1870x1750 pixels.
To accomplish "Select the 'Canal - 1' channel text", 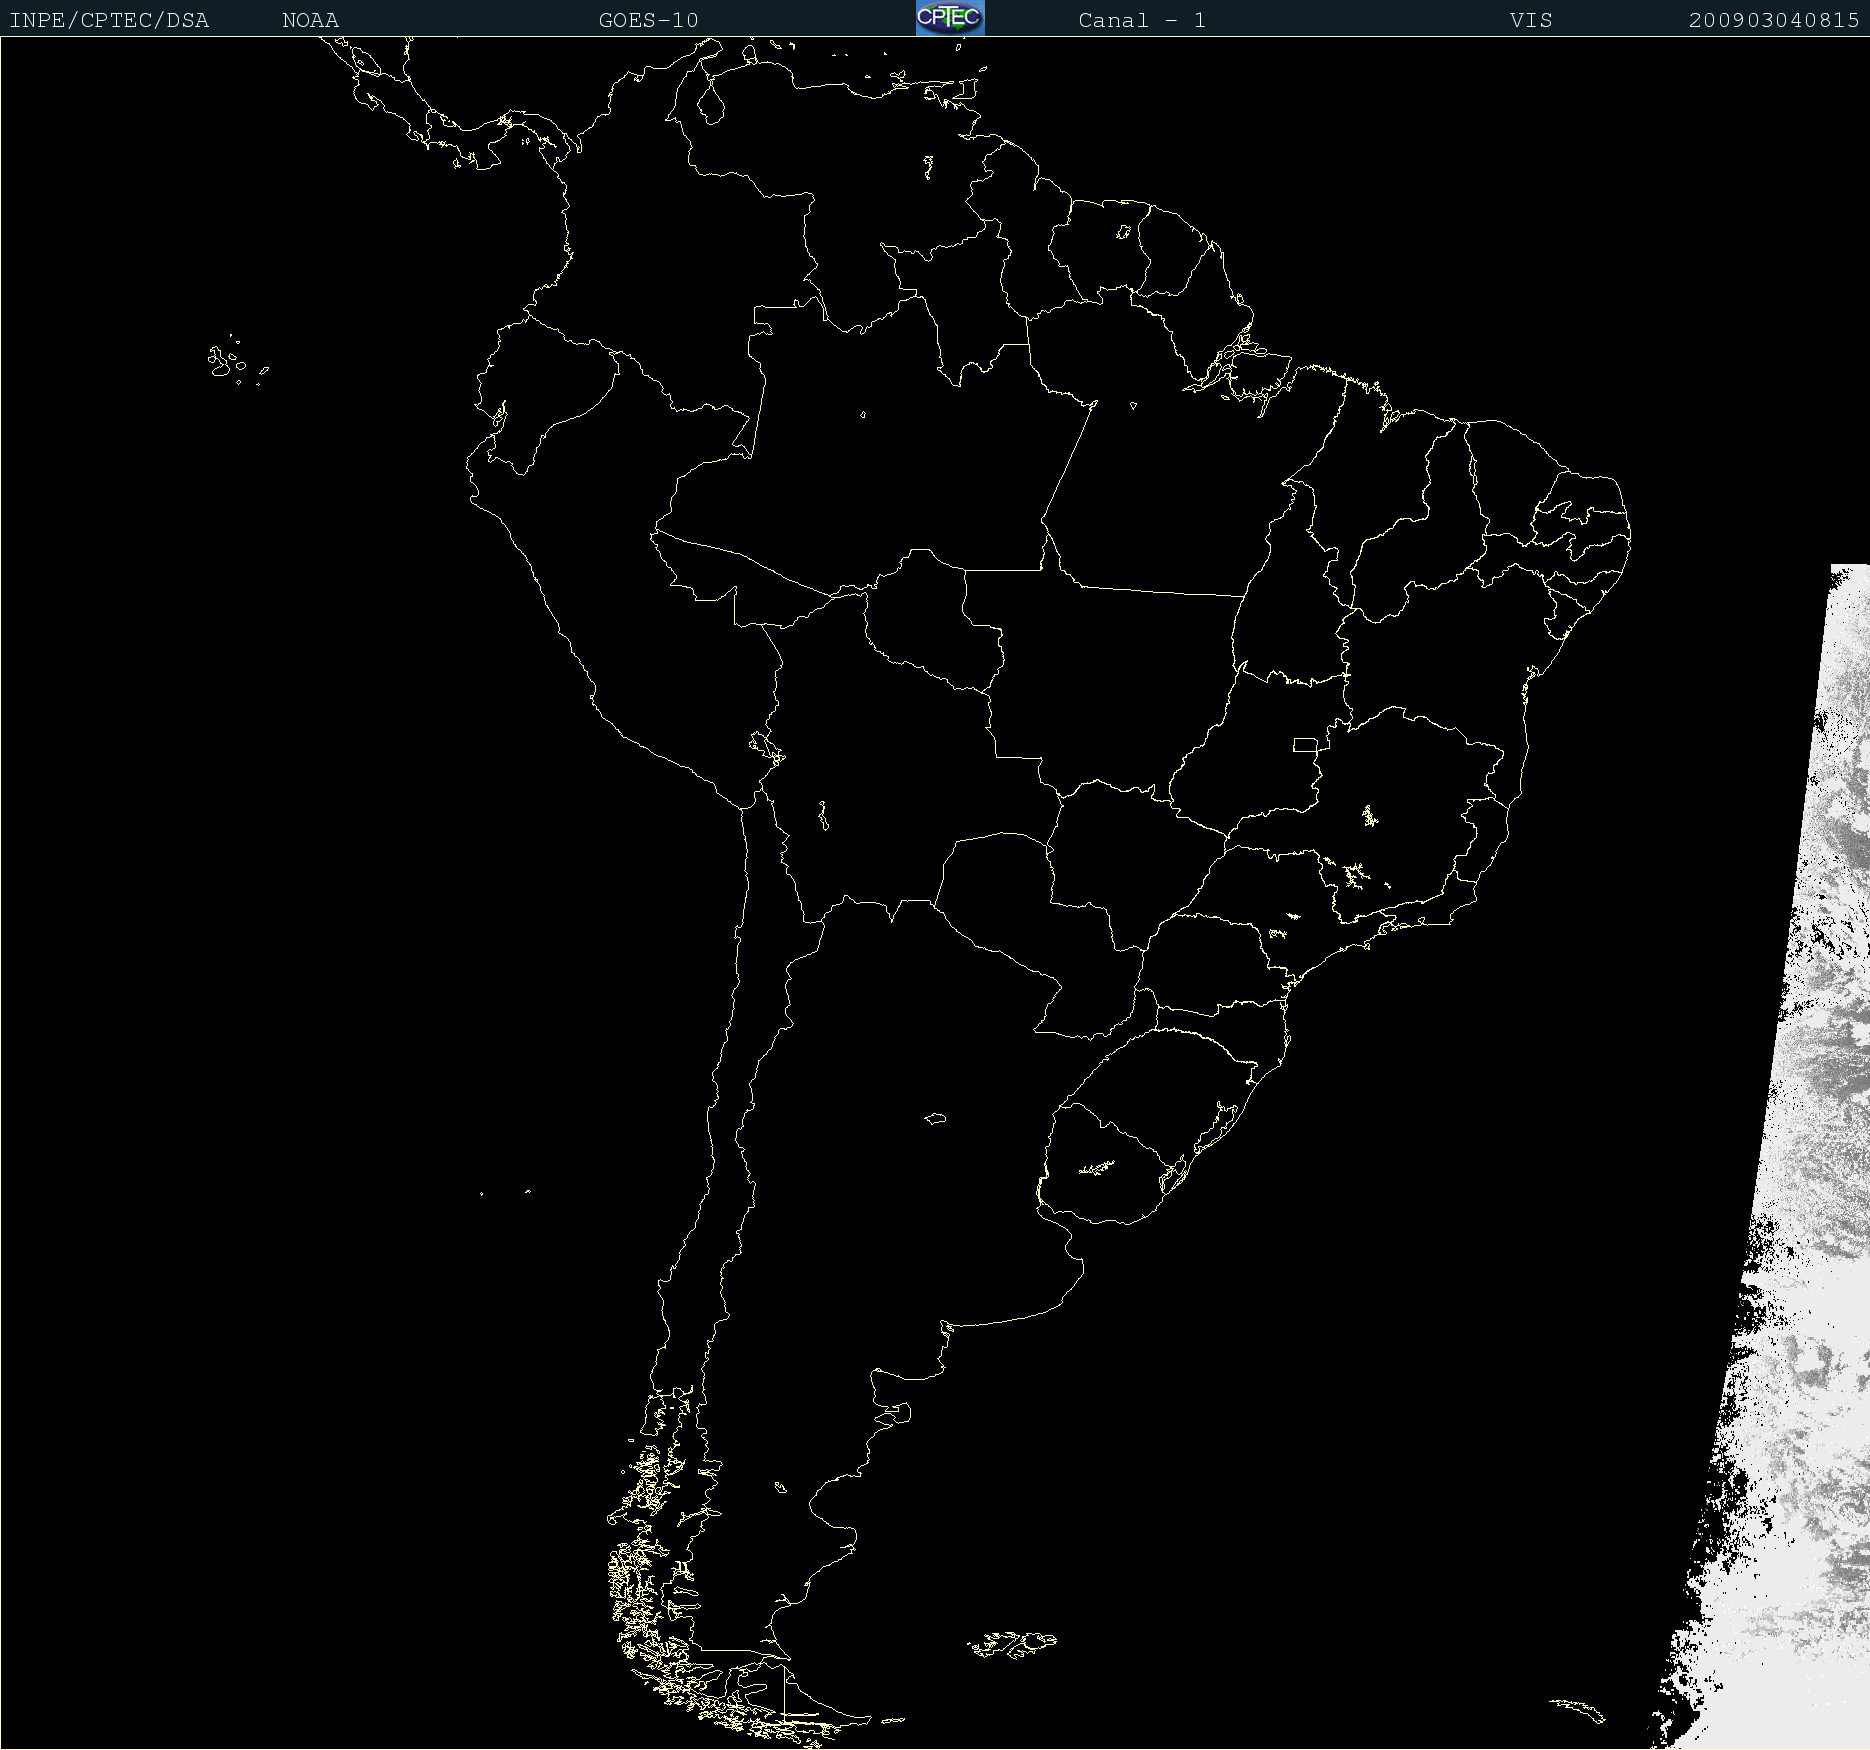I will coord(1142,20).
